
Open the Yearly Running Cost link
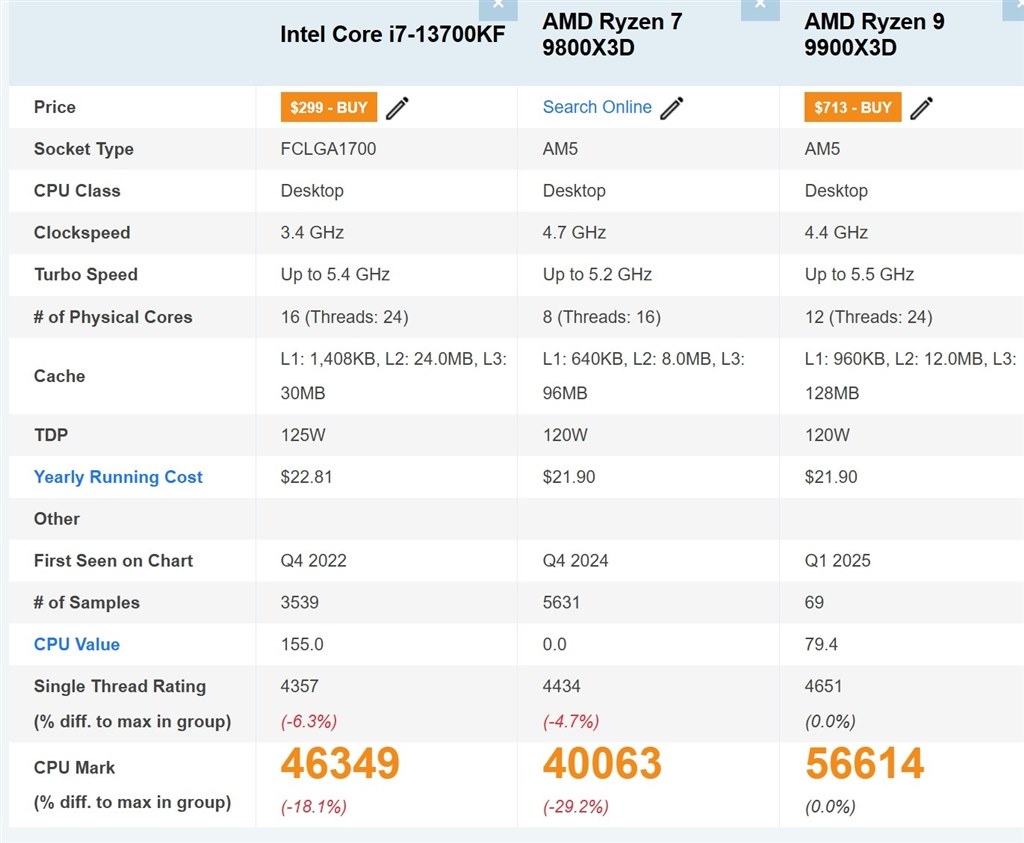118,477
